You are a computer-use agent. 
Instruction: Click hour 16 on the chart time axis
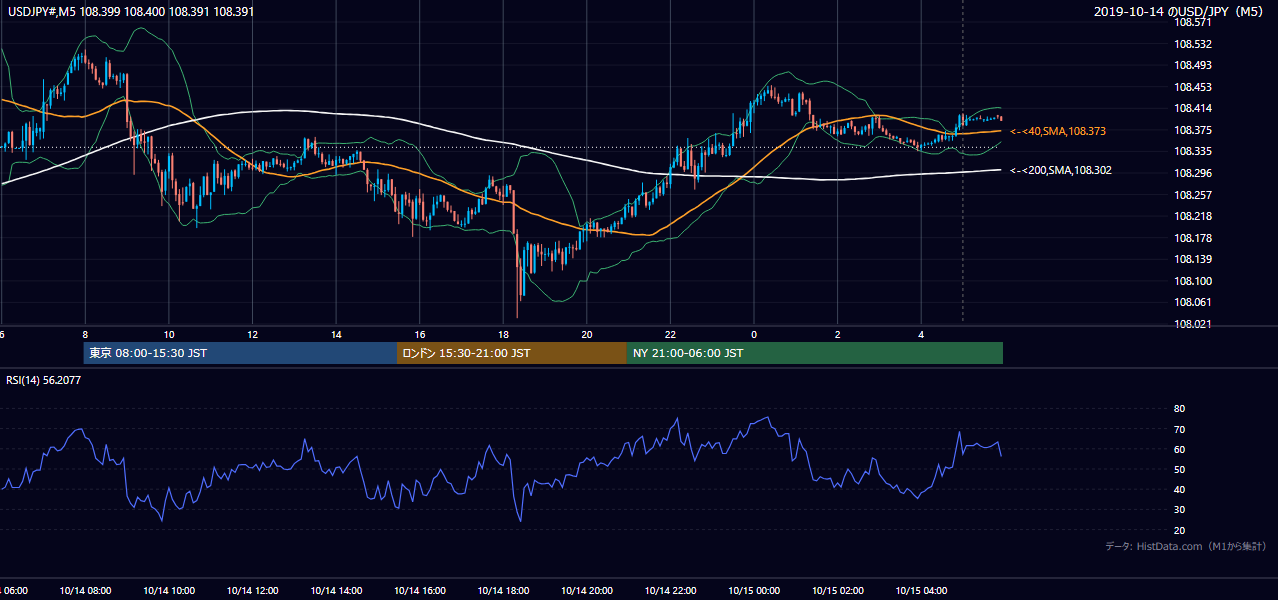(x=420, y=335)
